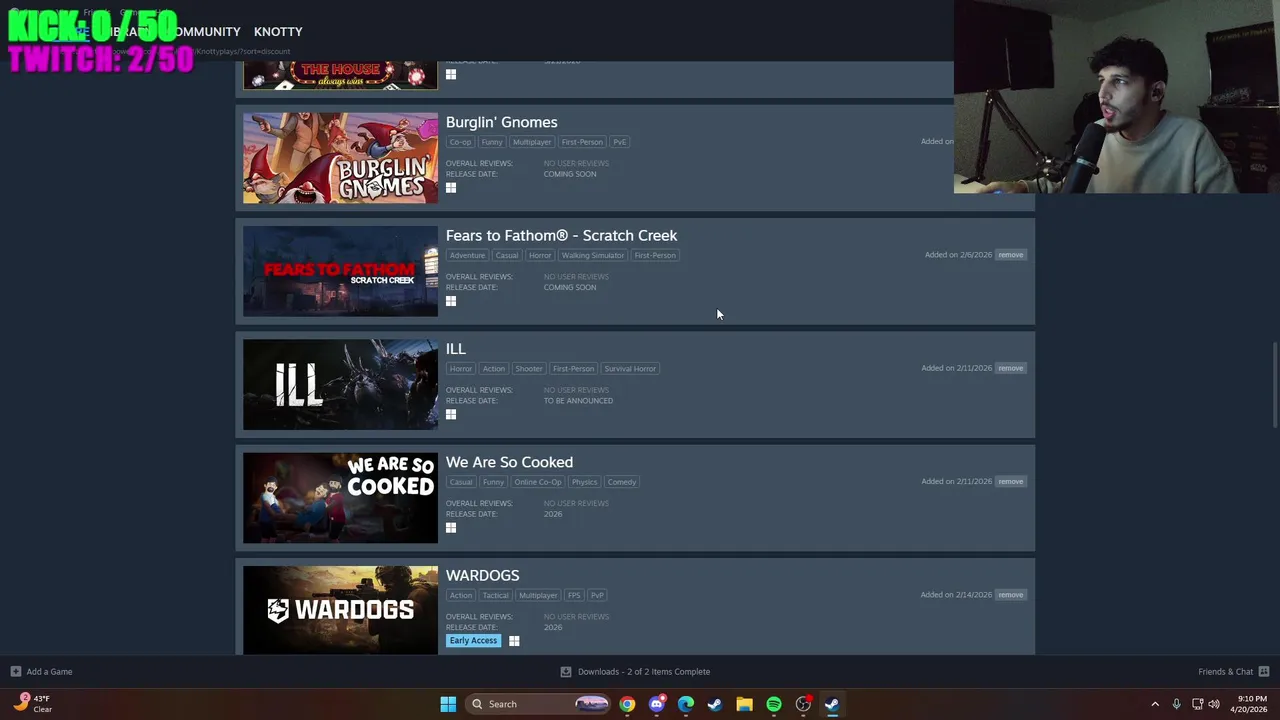Screen dimensions: 1280x720
Task: Click 'Added on 2/14/2026' text for WARDOGS
Action: [x=956, y=595]
